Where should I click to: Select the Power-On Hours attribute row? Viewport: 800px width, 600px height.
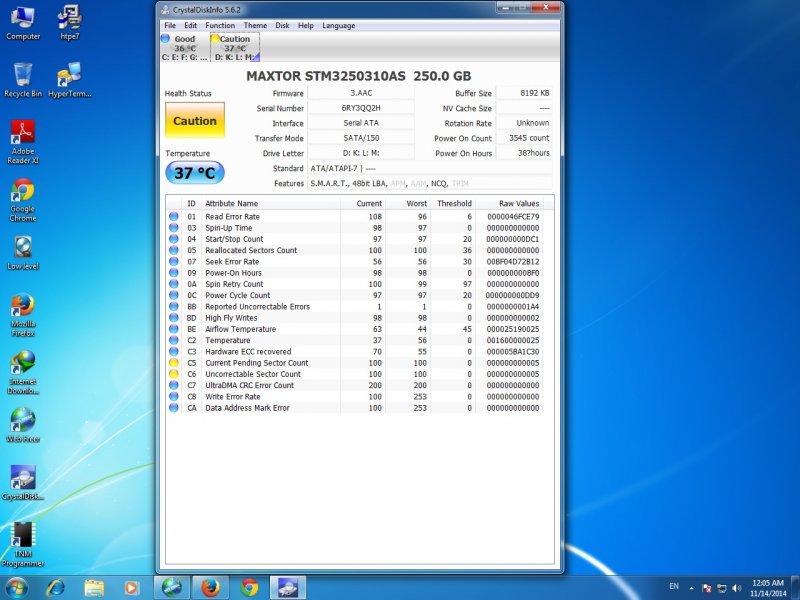coord(355,273)
